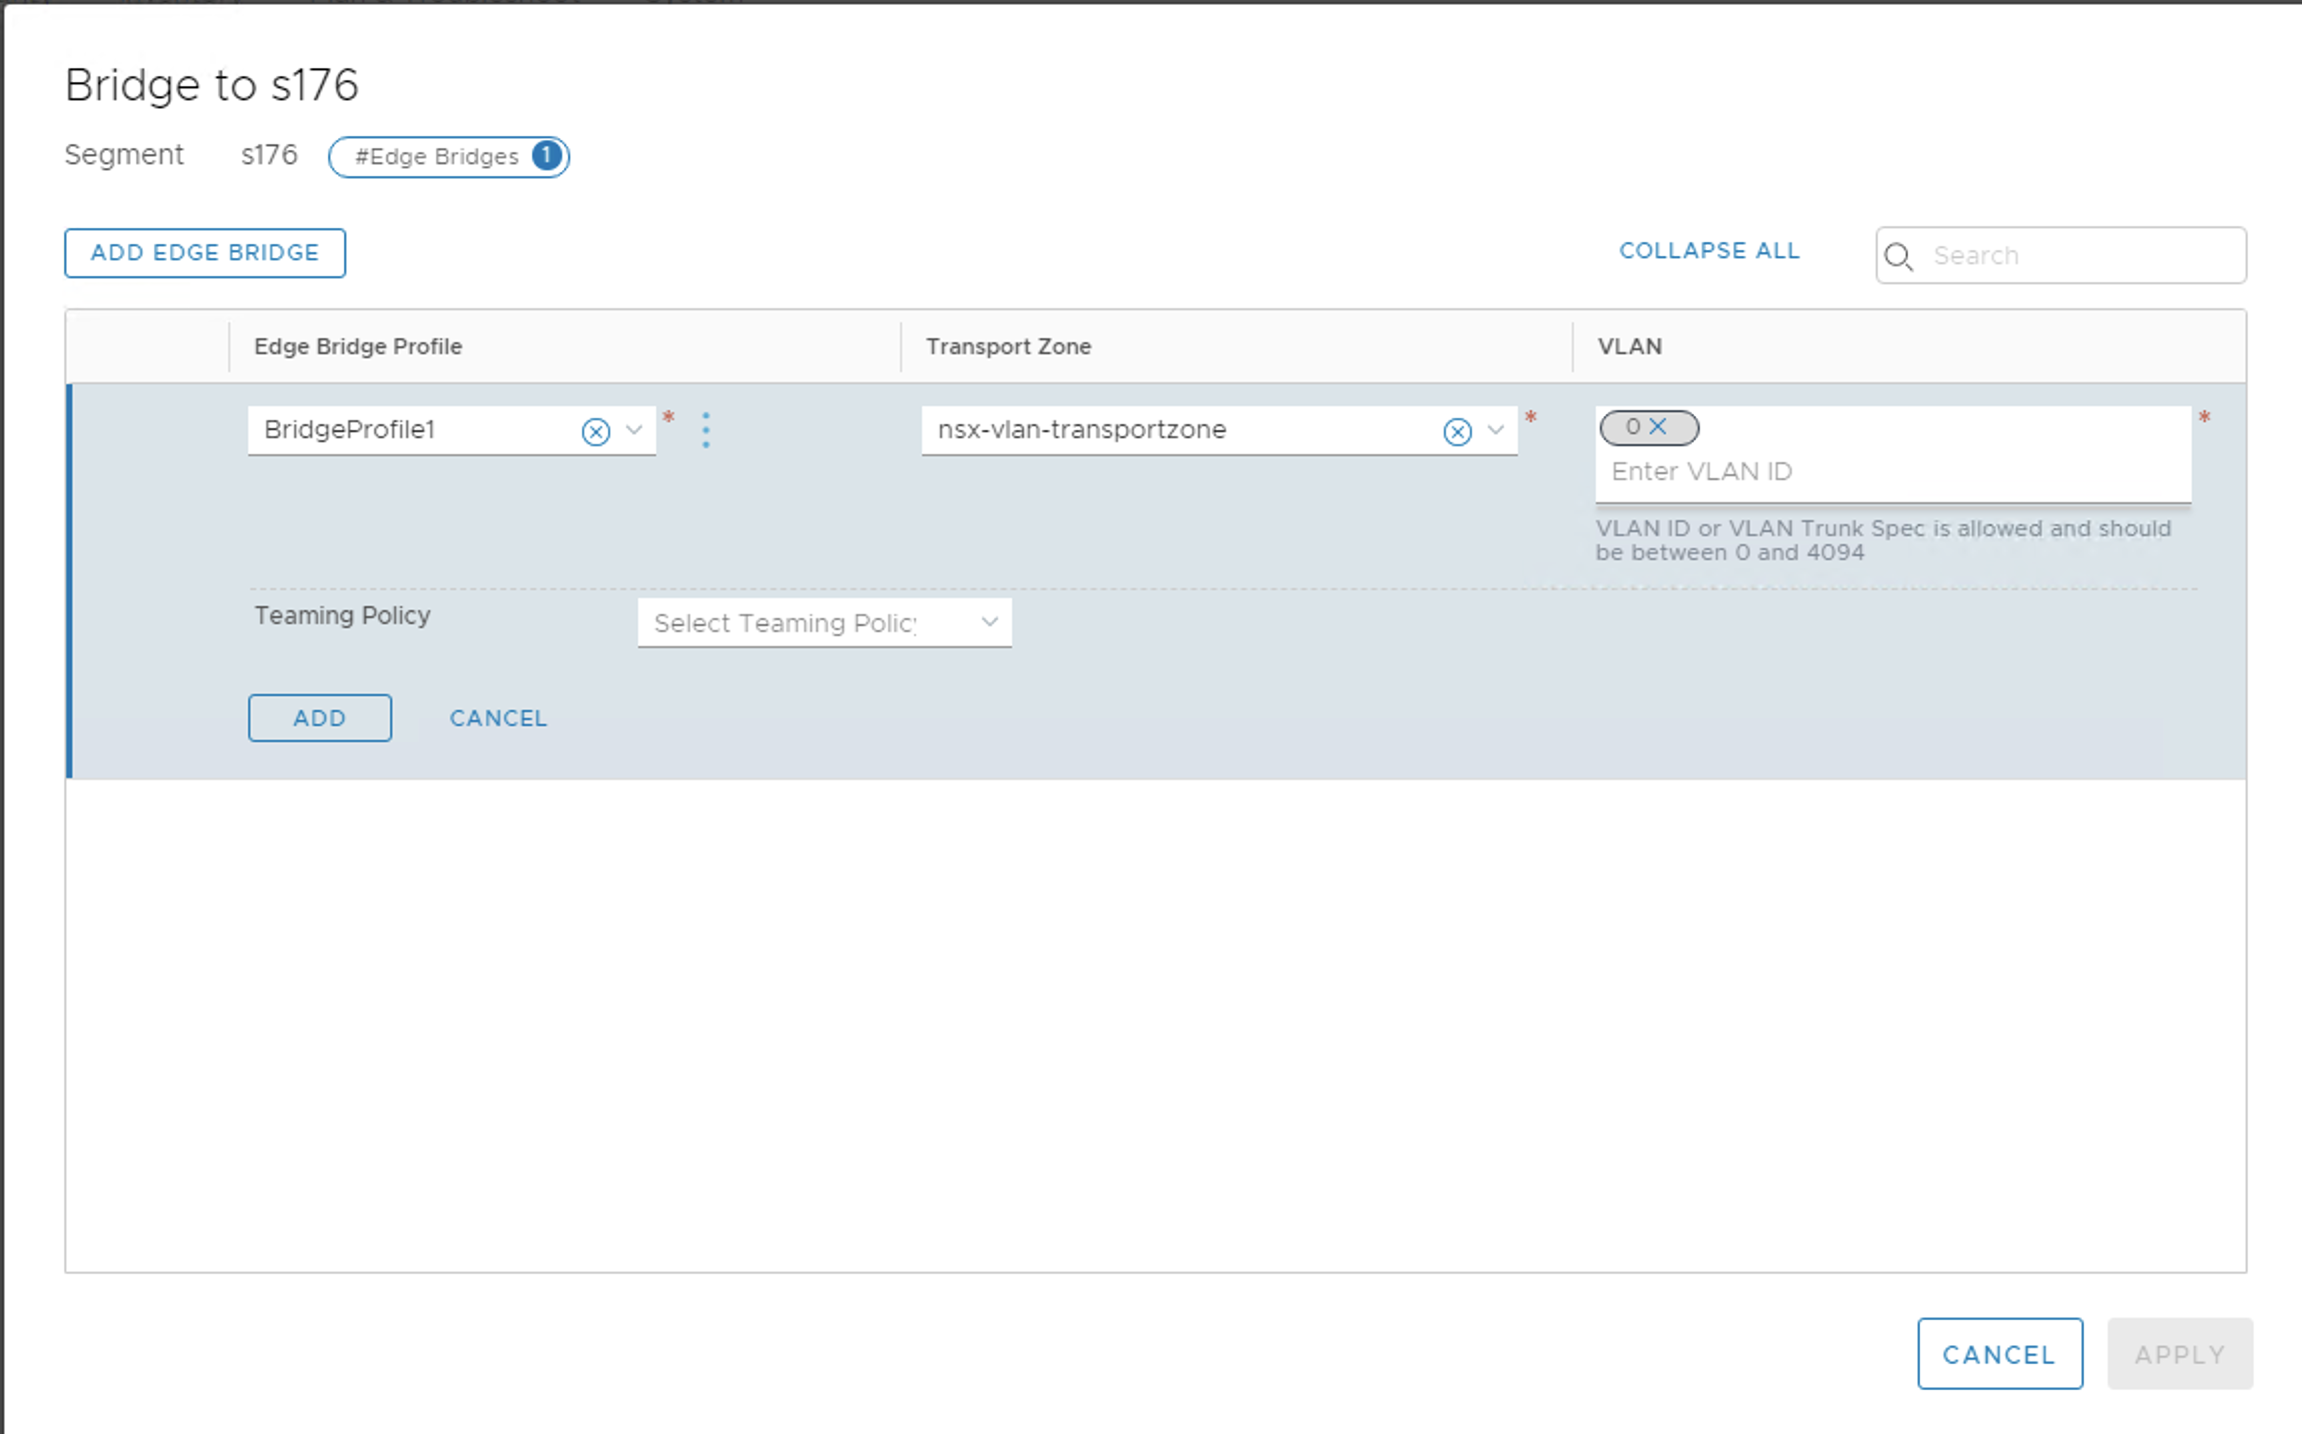Remove the VLAN 0 tag
The width and height of the screenshot is (2302, 1434).
pyautogui.click(x=1658, y=427)
